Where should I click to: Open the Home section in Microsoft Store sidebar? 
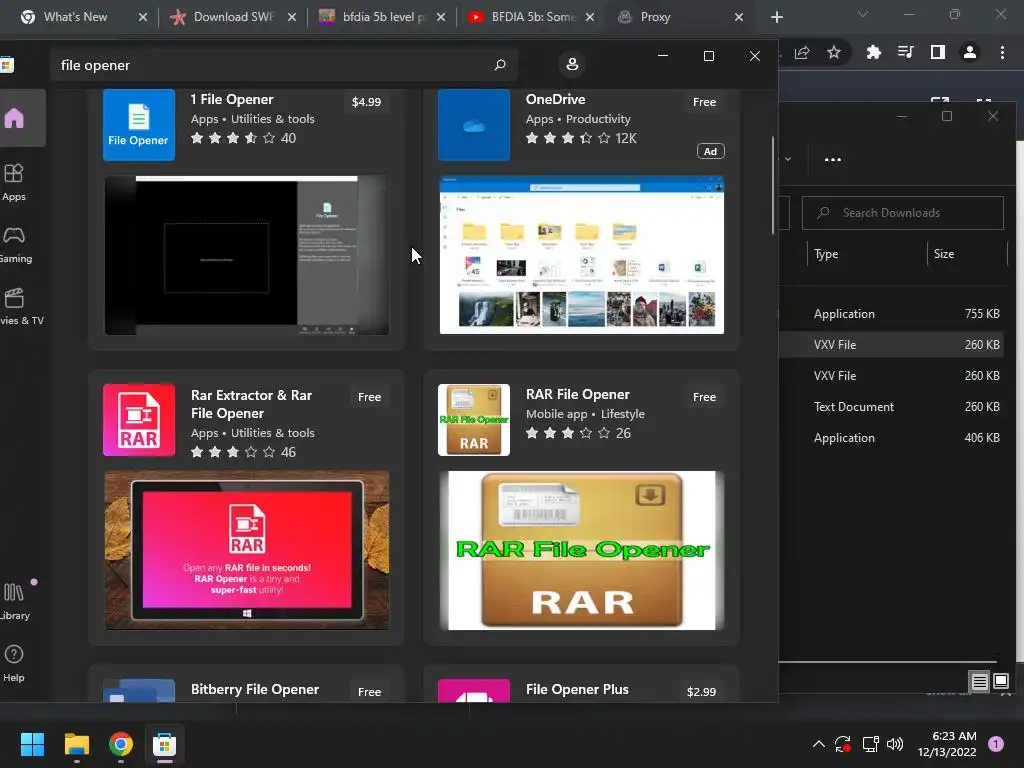[x=14, y=119]
